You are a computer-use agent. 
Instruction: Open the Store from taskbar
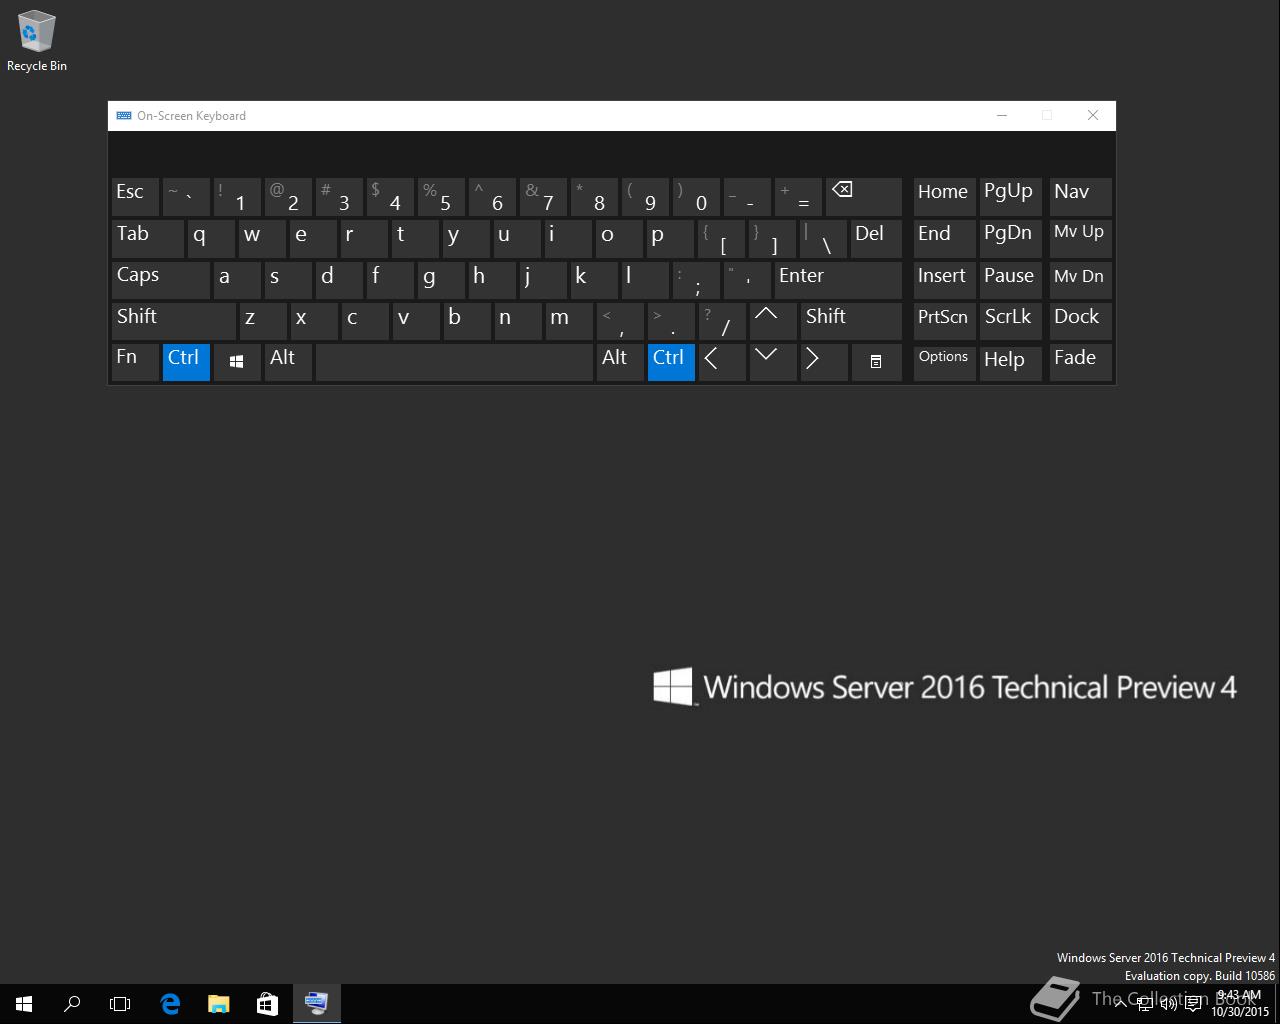[267, 1003]
